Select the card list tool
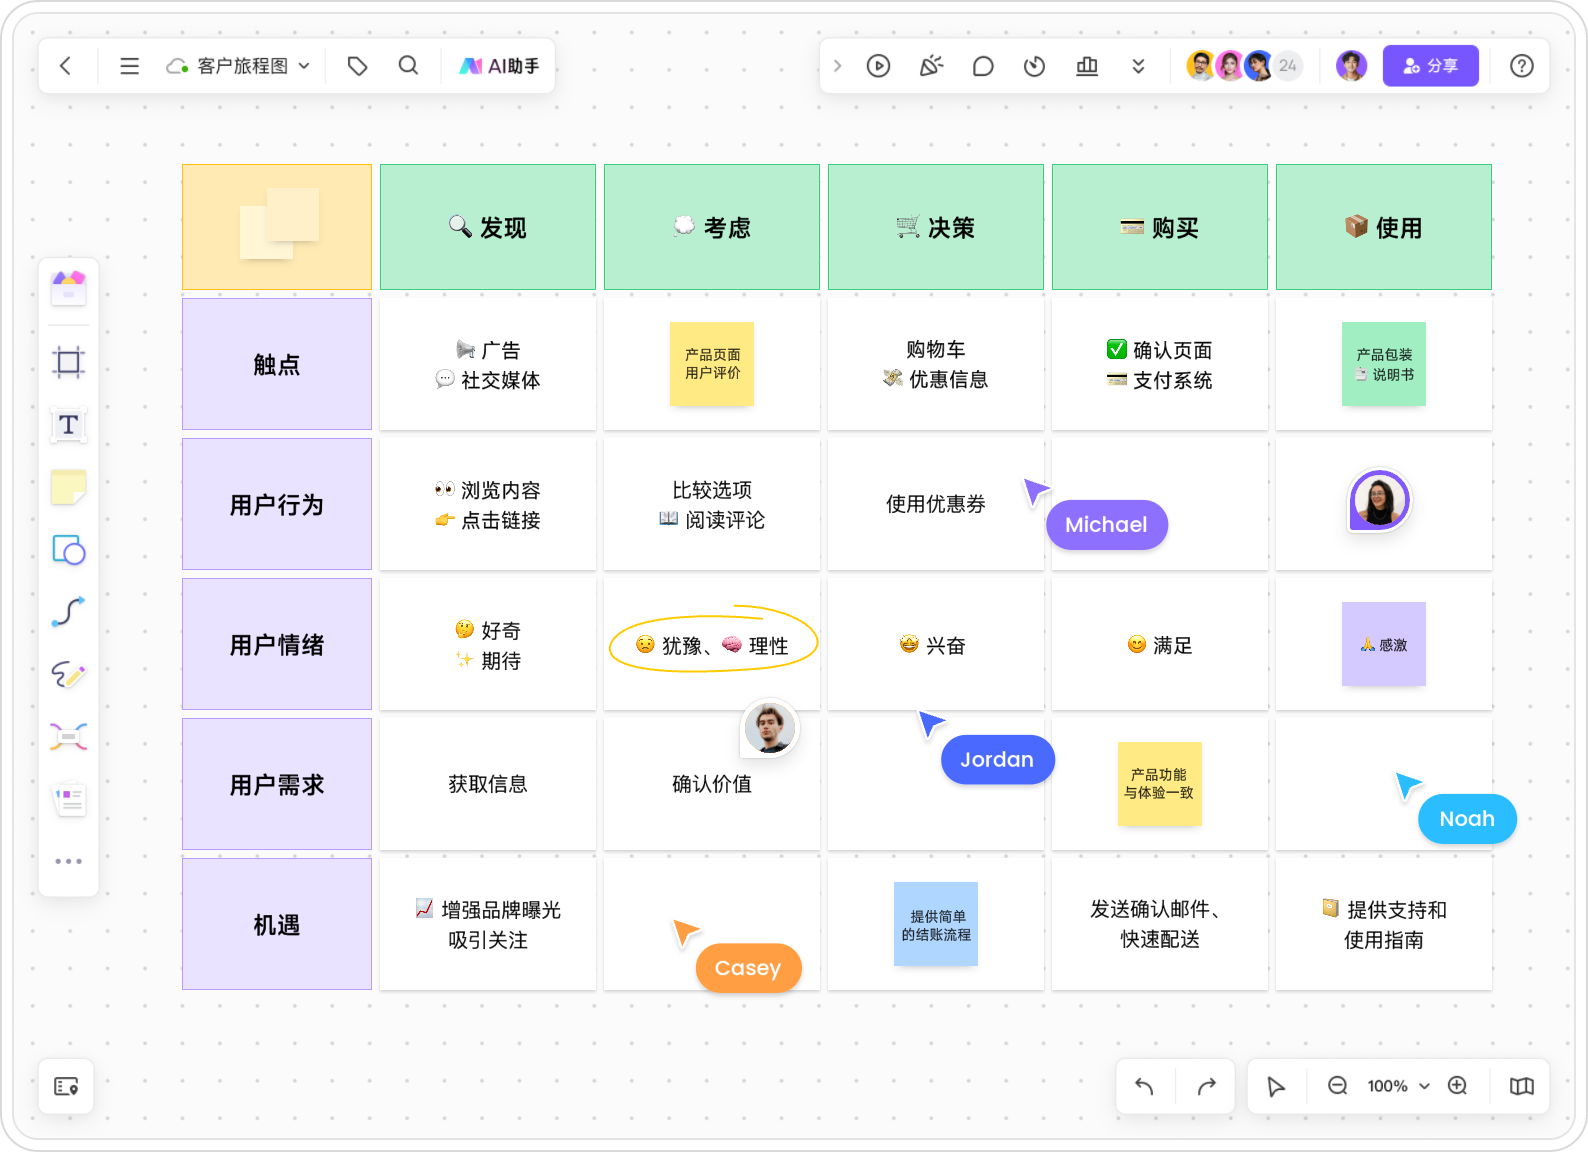The height and width of the screenshot is (1152, 1588). click(69, 799)
